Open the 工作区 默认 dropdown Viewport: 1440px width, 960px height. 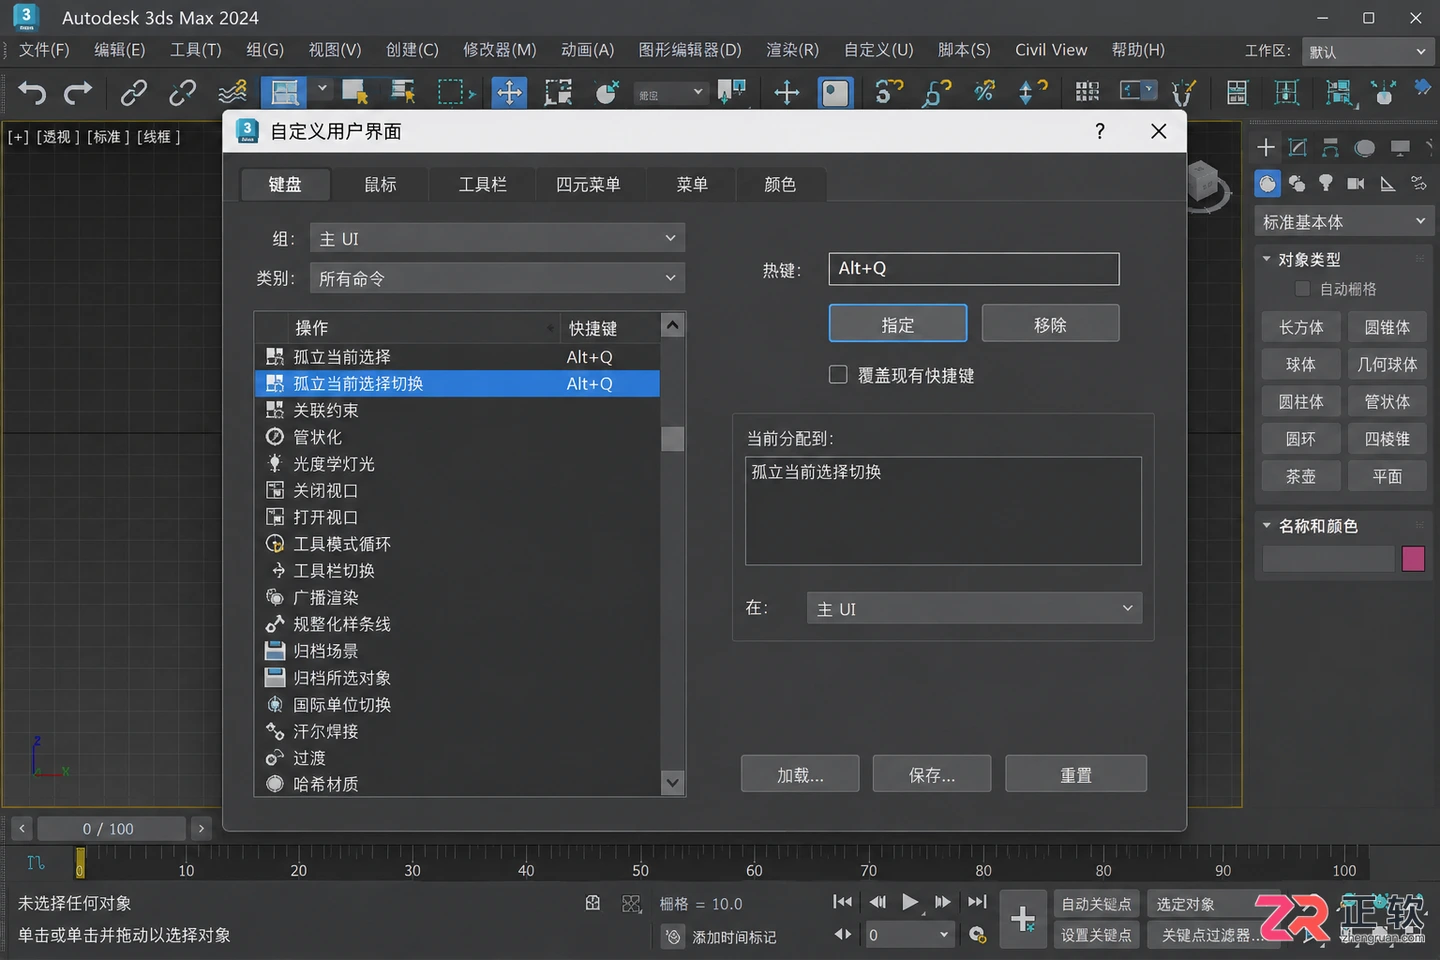(1367, 51)
